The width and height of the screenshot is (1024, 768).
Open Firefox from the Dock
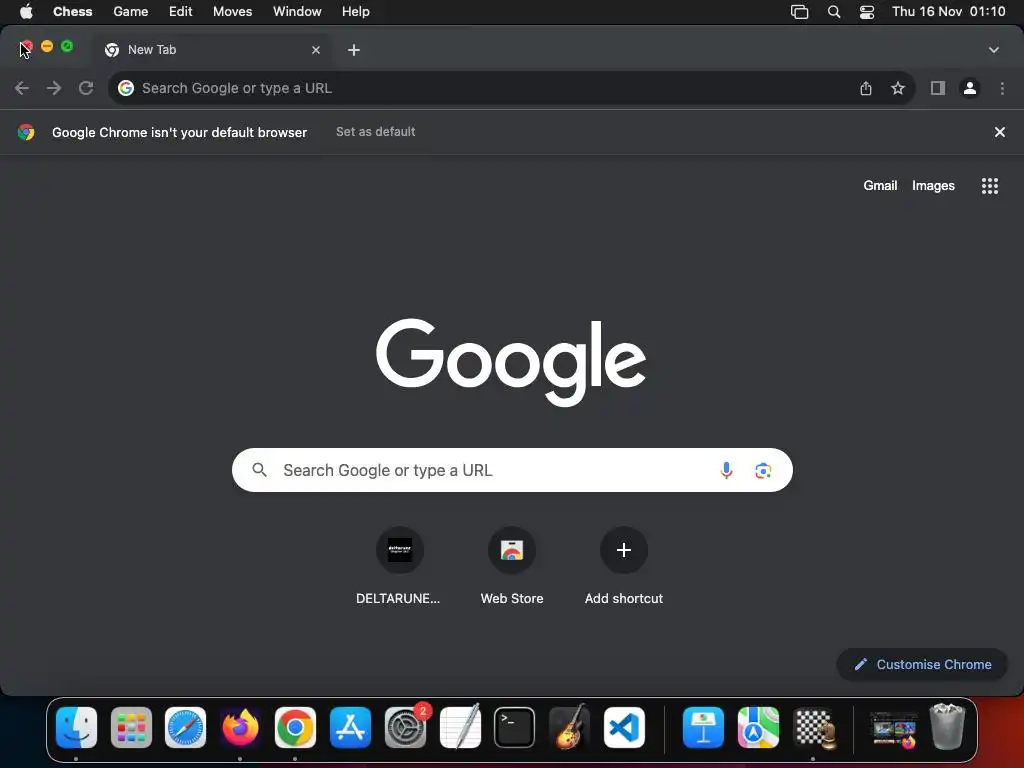click(x=240, y=728)
